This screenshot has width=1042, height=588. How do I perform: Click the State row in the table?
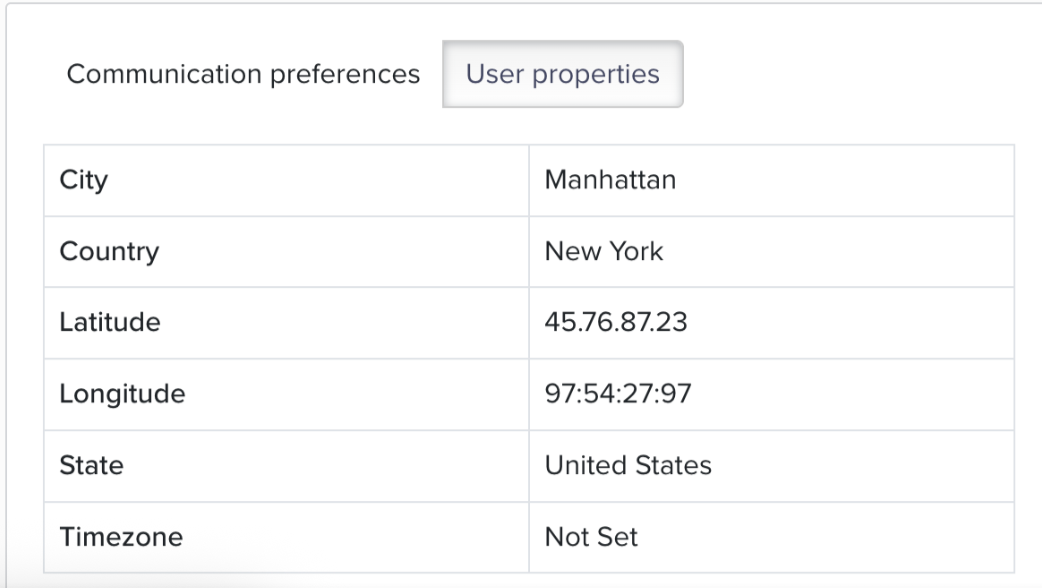pos(285,465)
